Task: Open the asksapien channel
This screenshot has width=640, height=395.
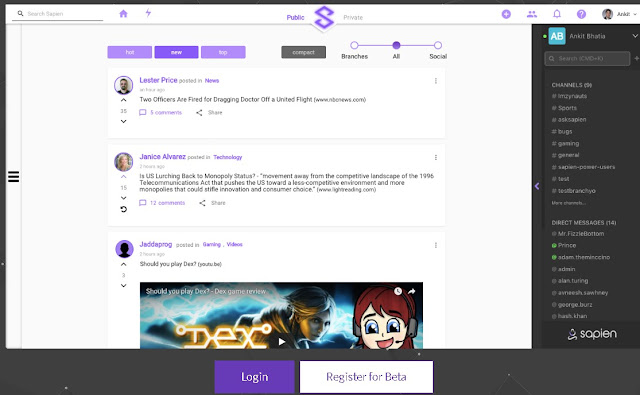Action: [x=569, y=120]
